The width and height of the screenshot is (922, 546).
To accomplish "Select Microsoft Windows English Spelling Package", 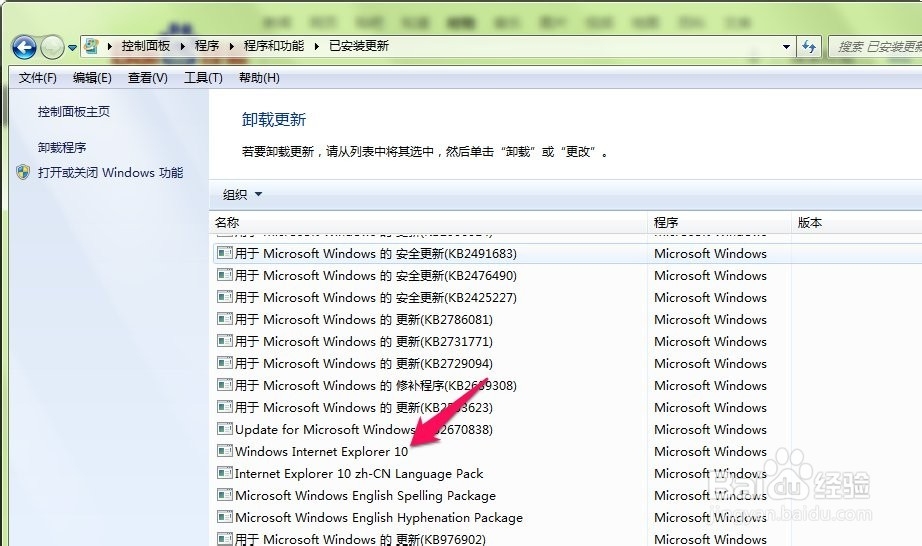I will click(566, 495).
